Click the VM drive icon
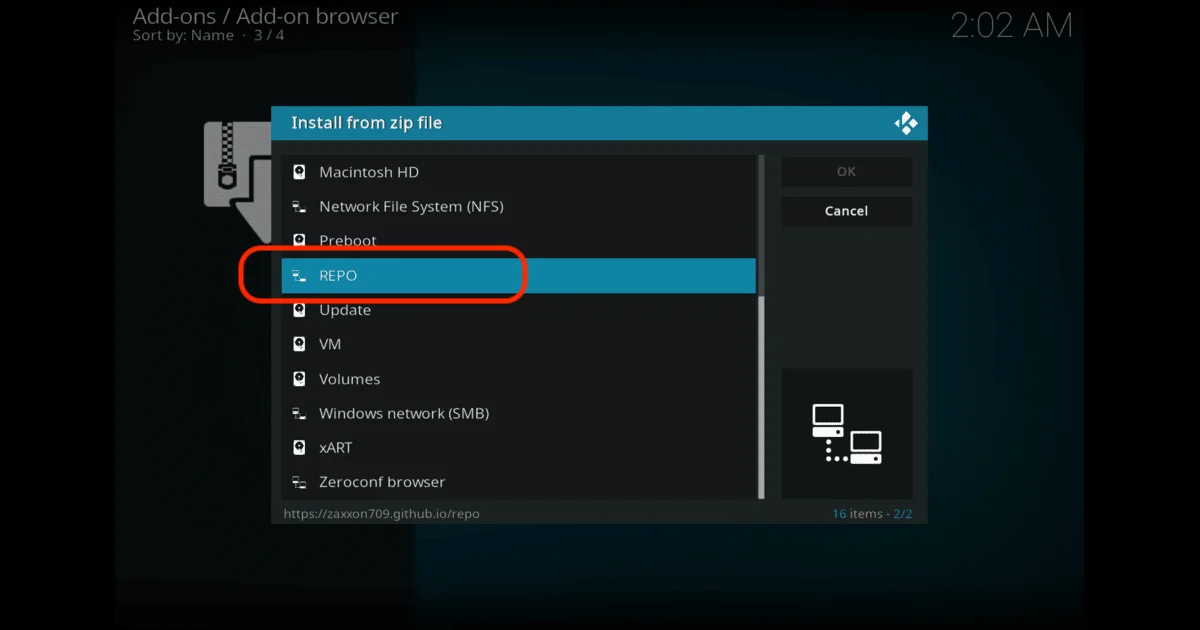The width and height of the screenshot is (1200, 630). click(299, 344)
